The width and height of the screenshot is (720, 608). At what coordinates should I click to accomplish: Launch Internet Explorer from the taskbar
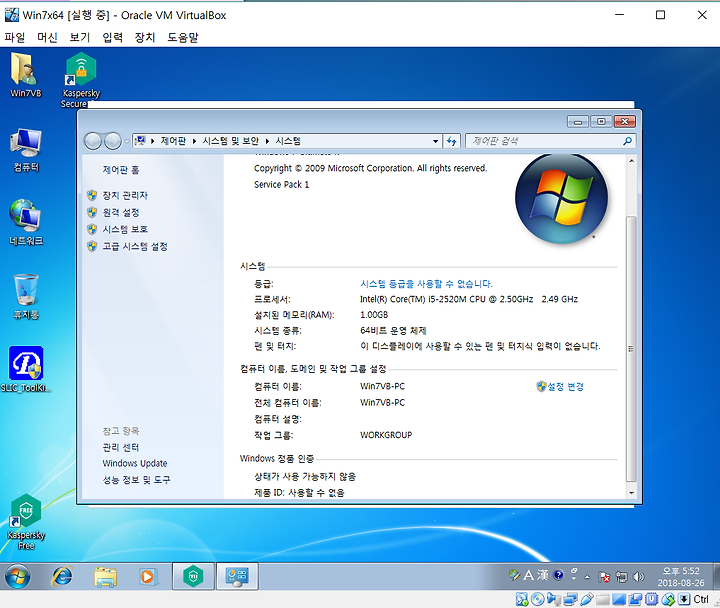pyautogui.click(x=62, y=576)
